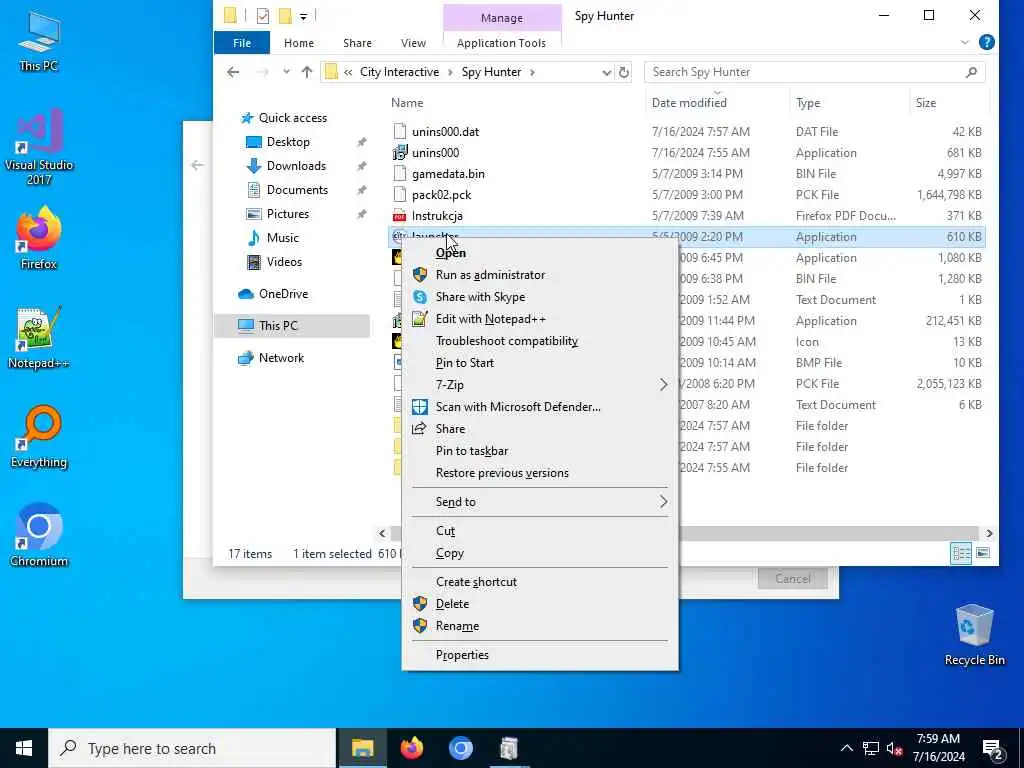
Task: Click the muted volume tray icon
Action: pos(894,748)
